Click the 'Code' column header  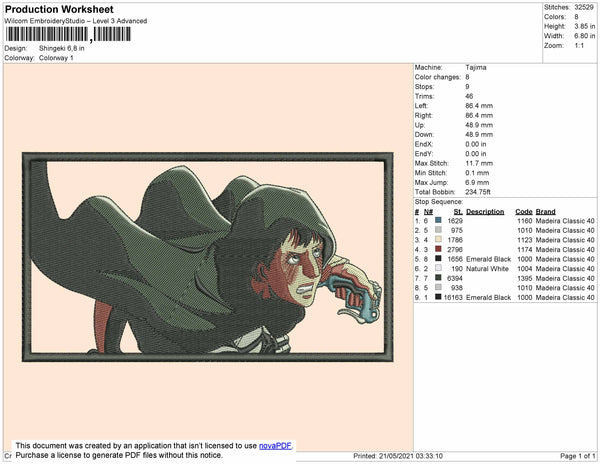pyautogui.click(x=524, y=212)
